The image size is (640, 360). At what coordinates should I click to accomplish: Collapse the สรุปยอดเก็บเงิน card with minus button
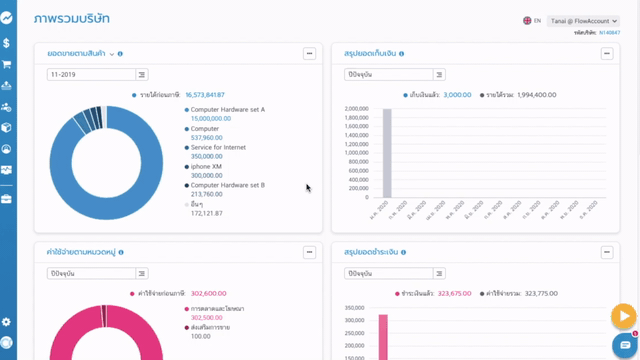[607, 53]
